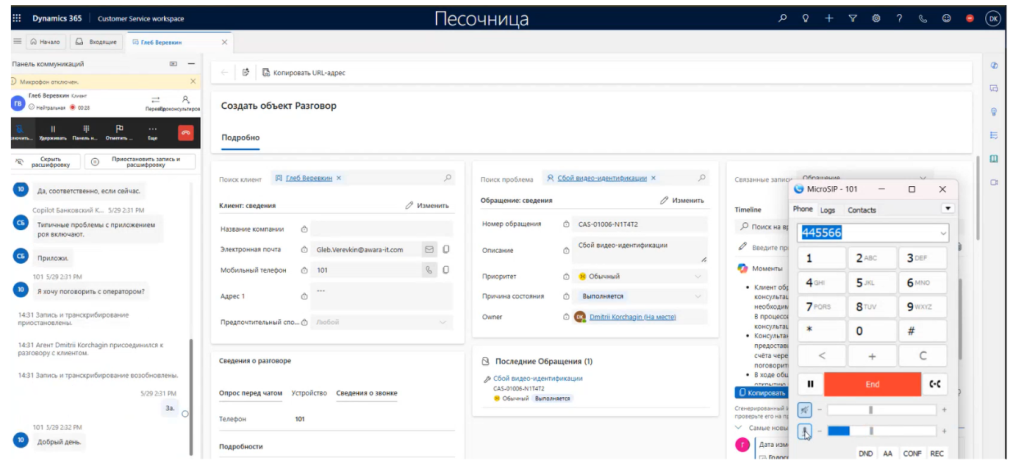Click the MicroSIP microphone volume slider
The image size is (1024, 469).
click(880, 431)
